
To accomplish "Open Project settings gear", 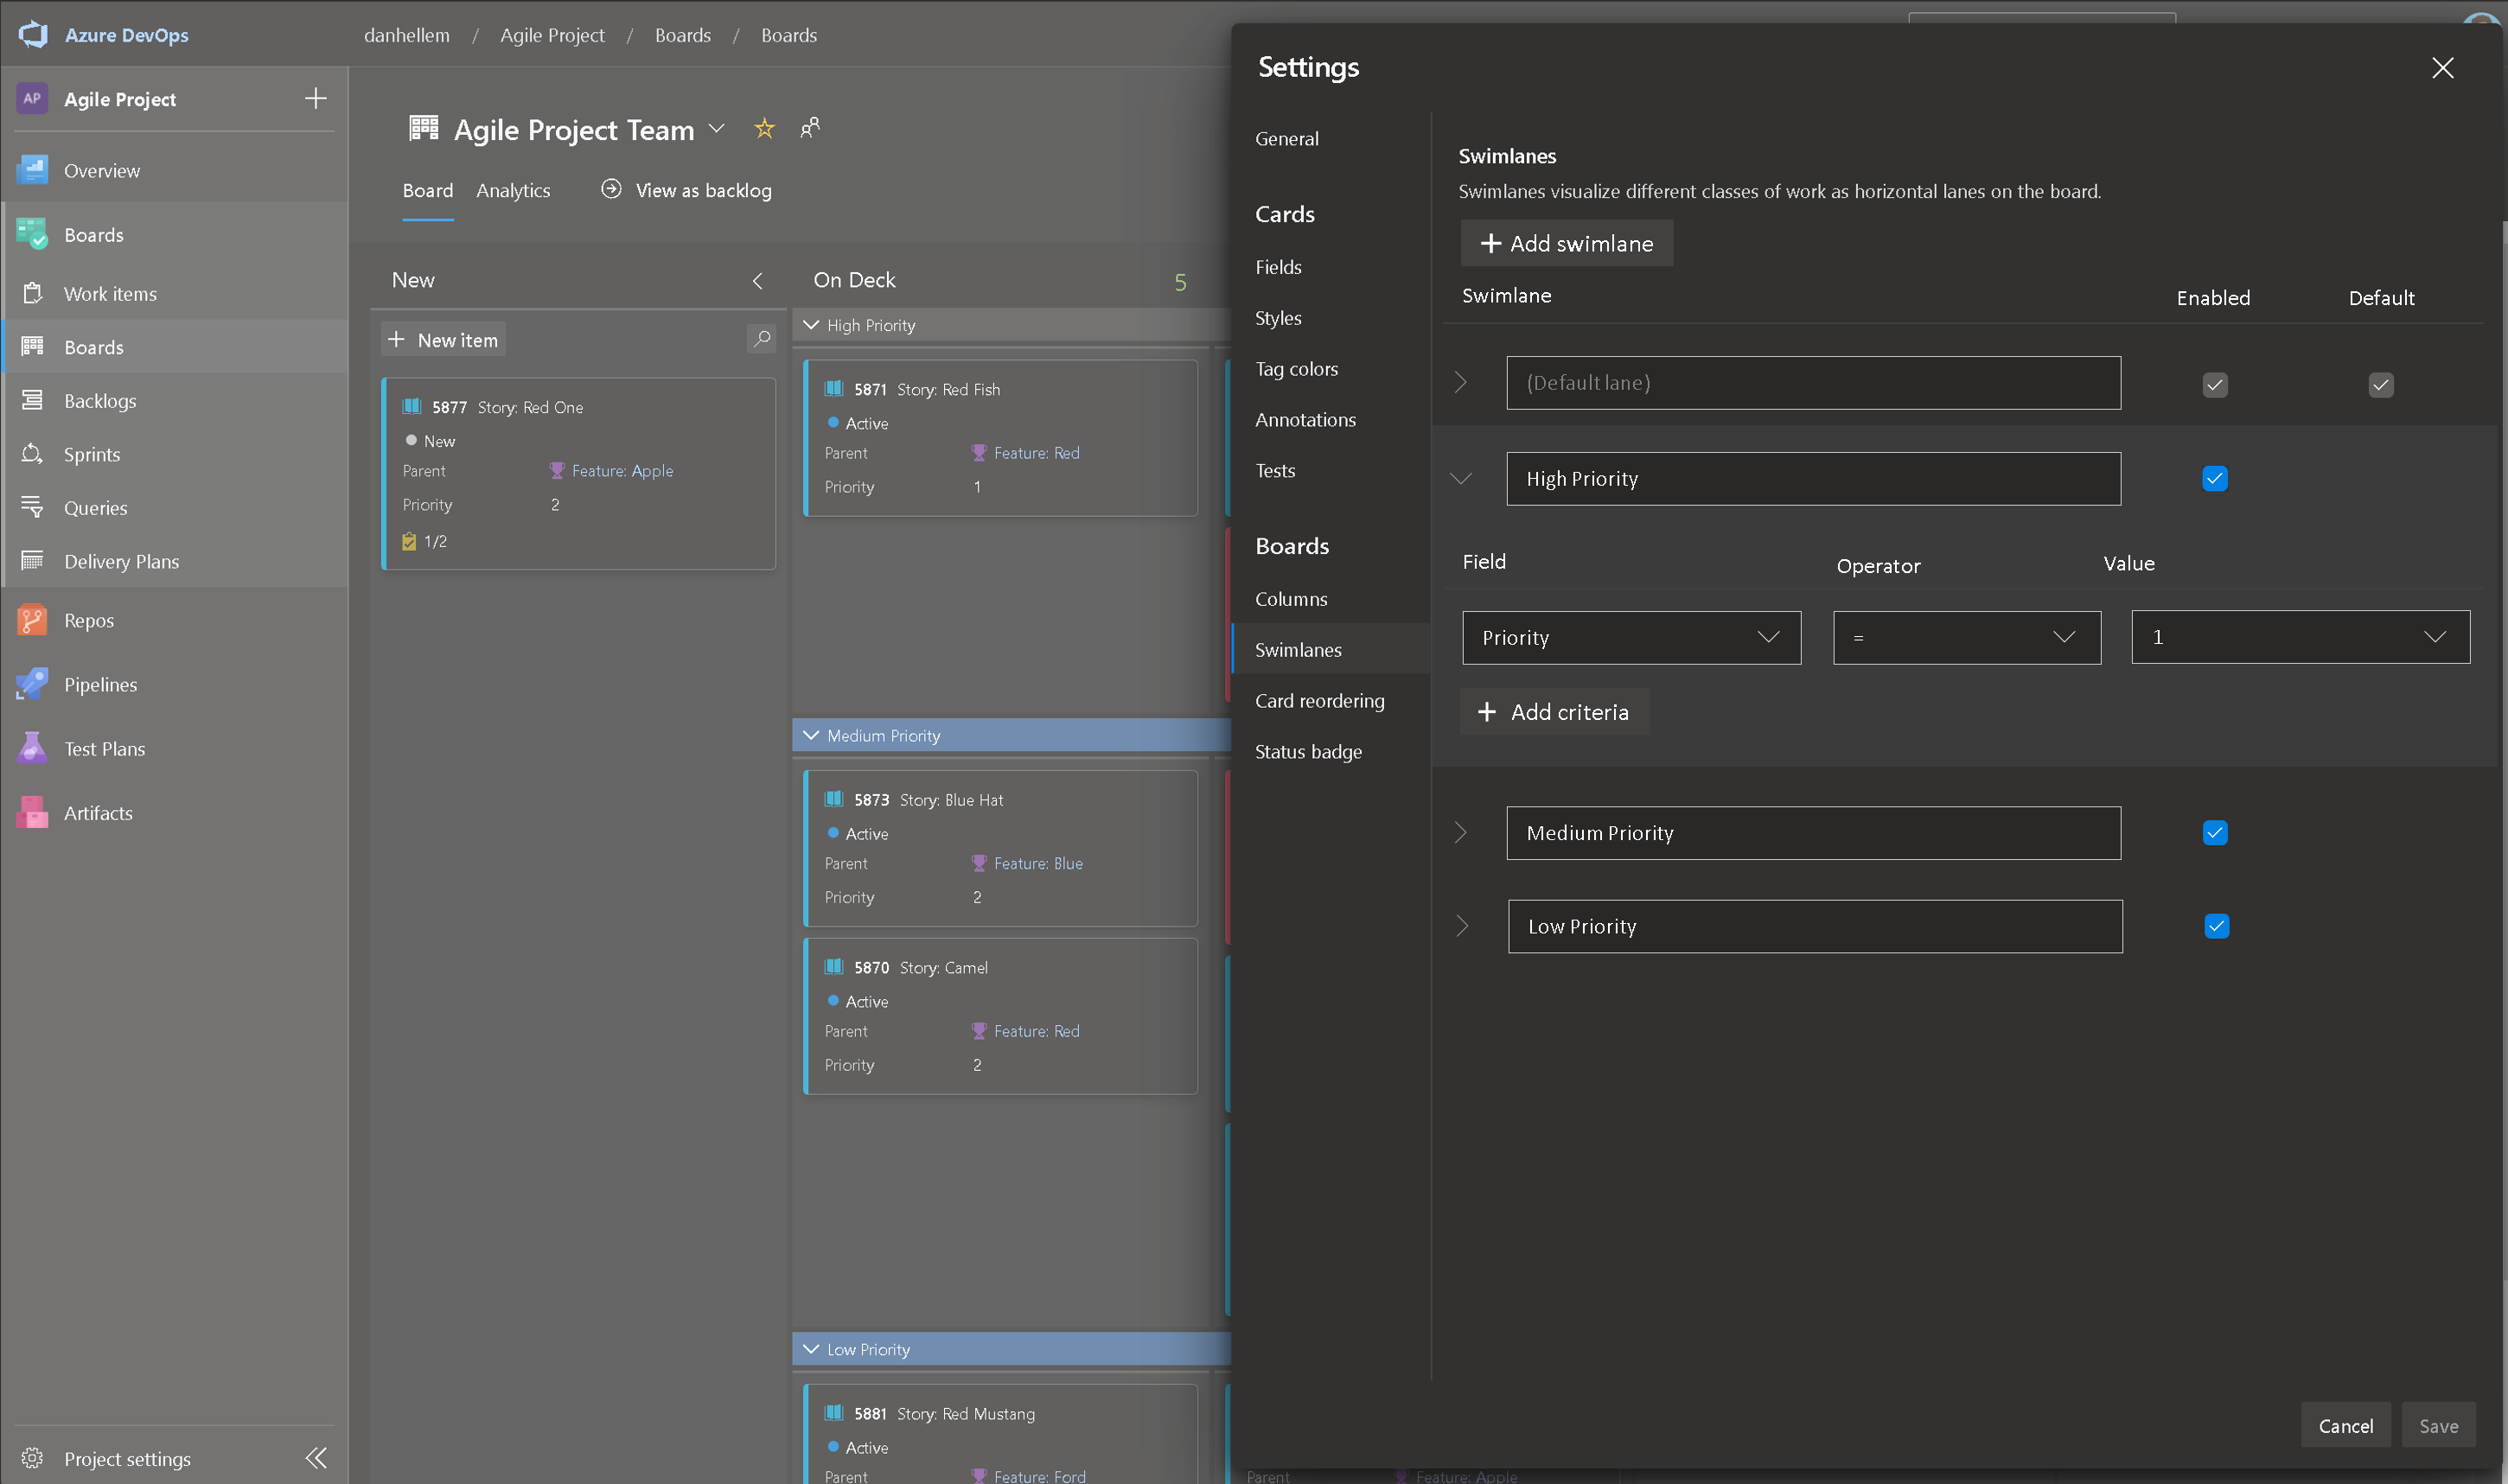I will point(32,1458).
